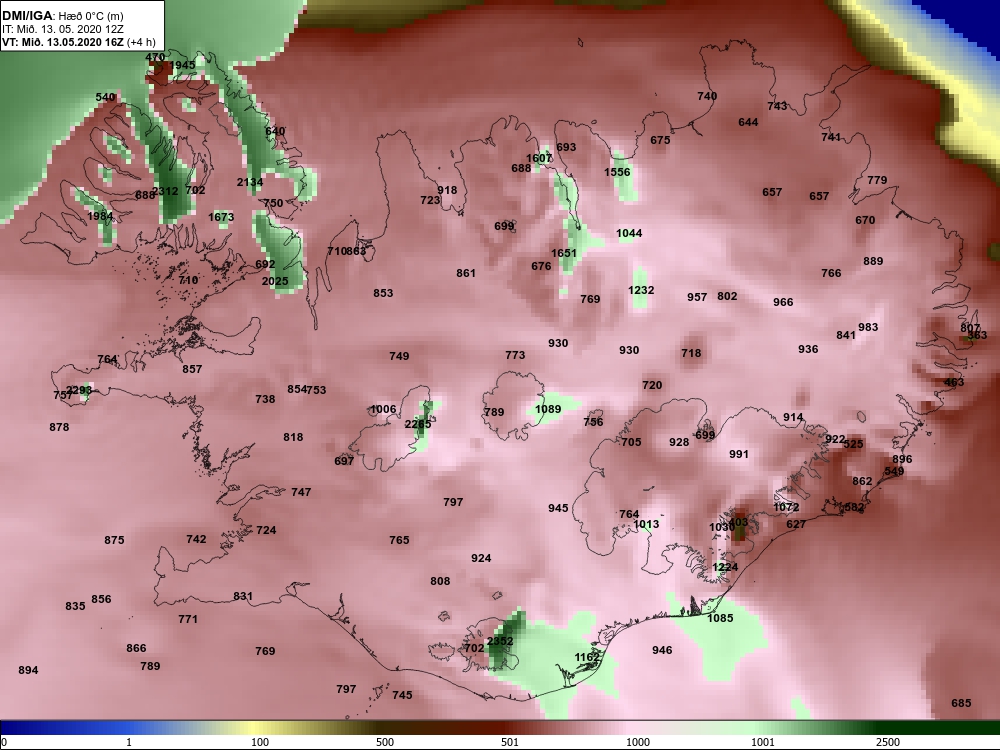The height and width of the screenshot is (750, 1000).
Task: Click the 1000 label on the color scale
Action: point(638,742)
